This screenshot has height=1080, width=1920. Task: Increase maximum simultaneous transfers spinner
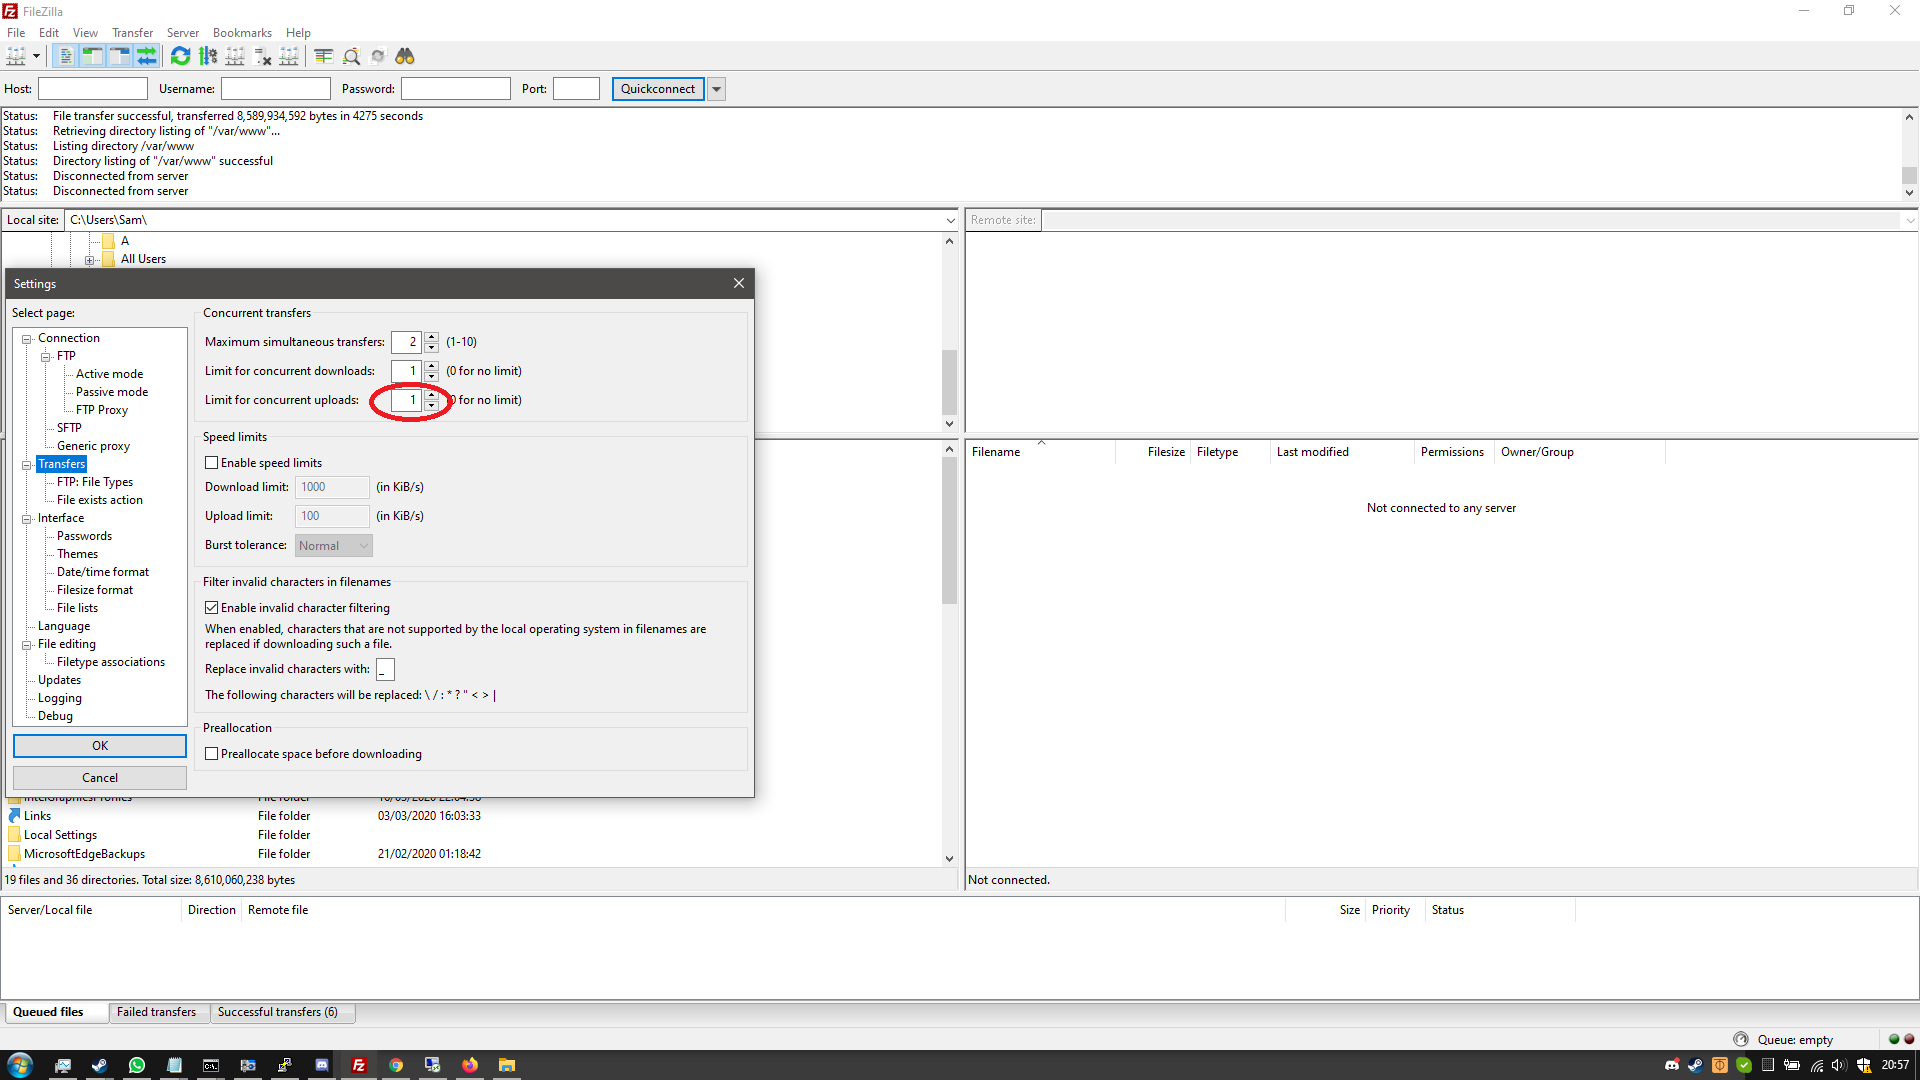click(x=431, y=337)
